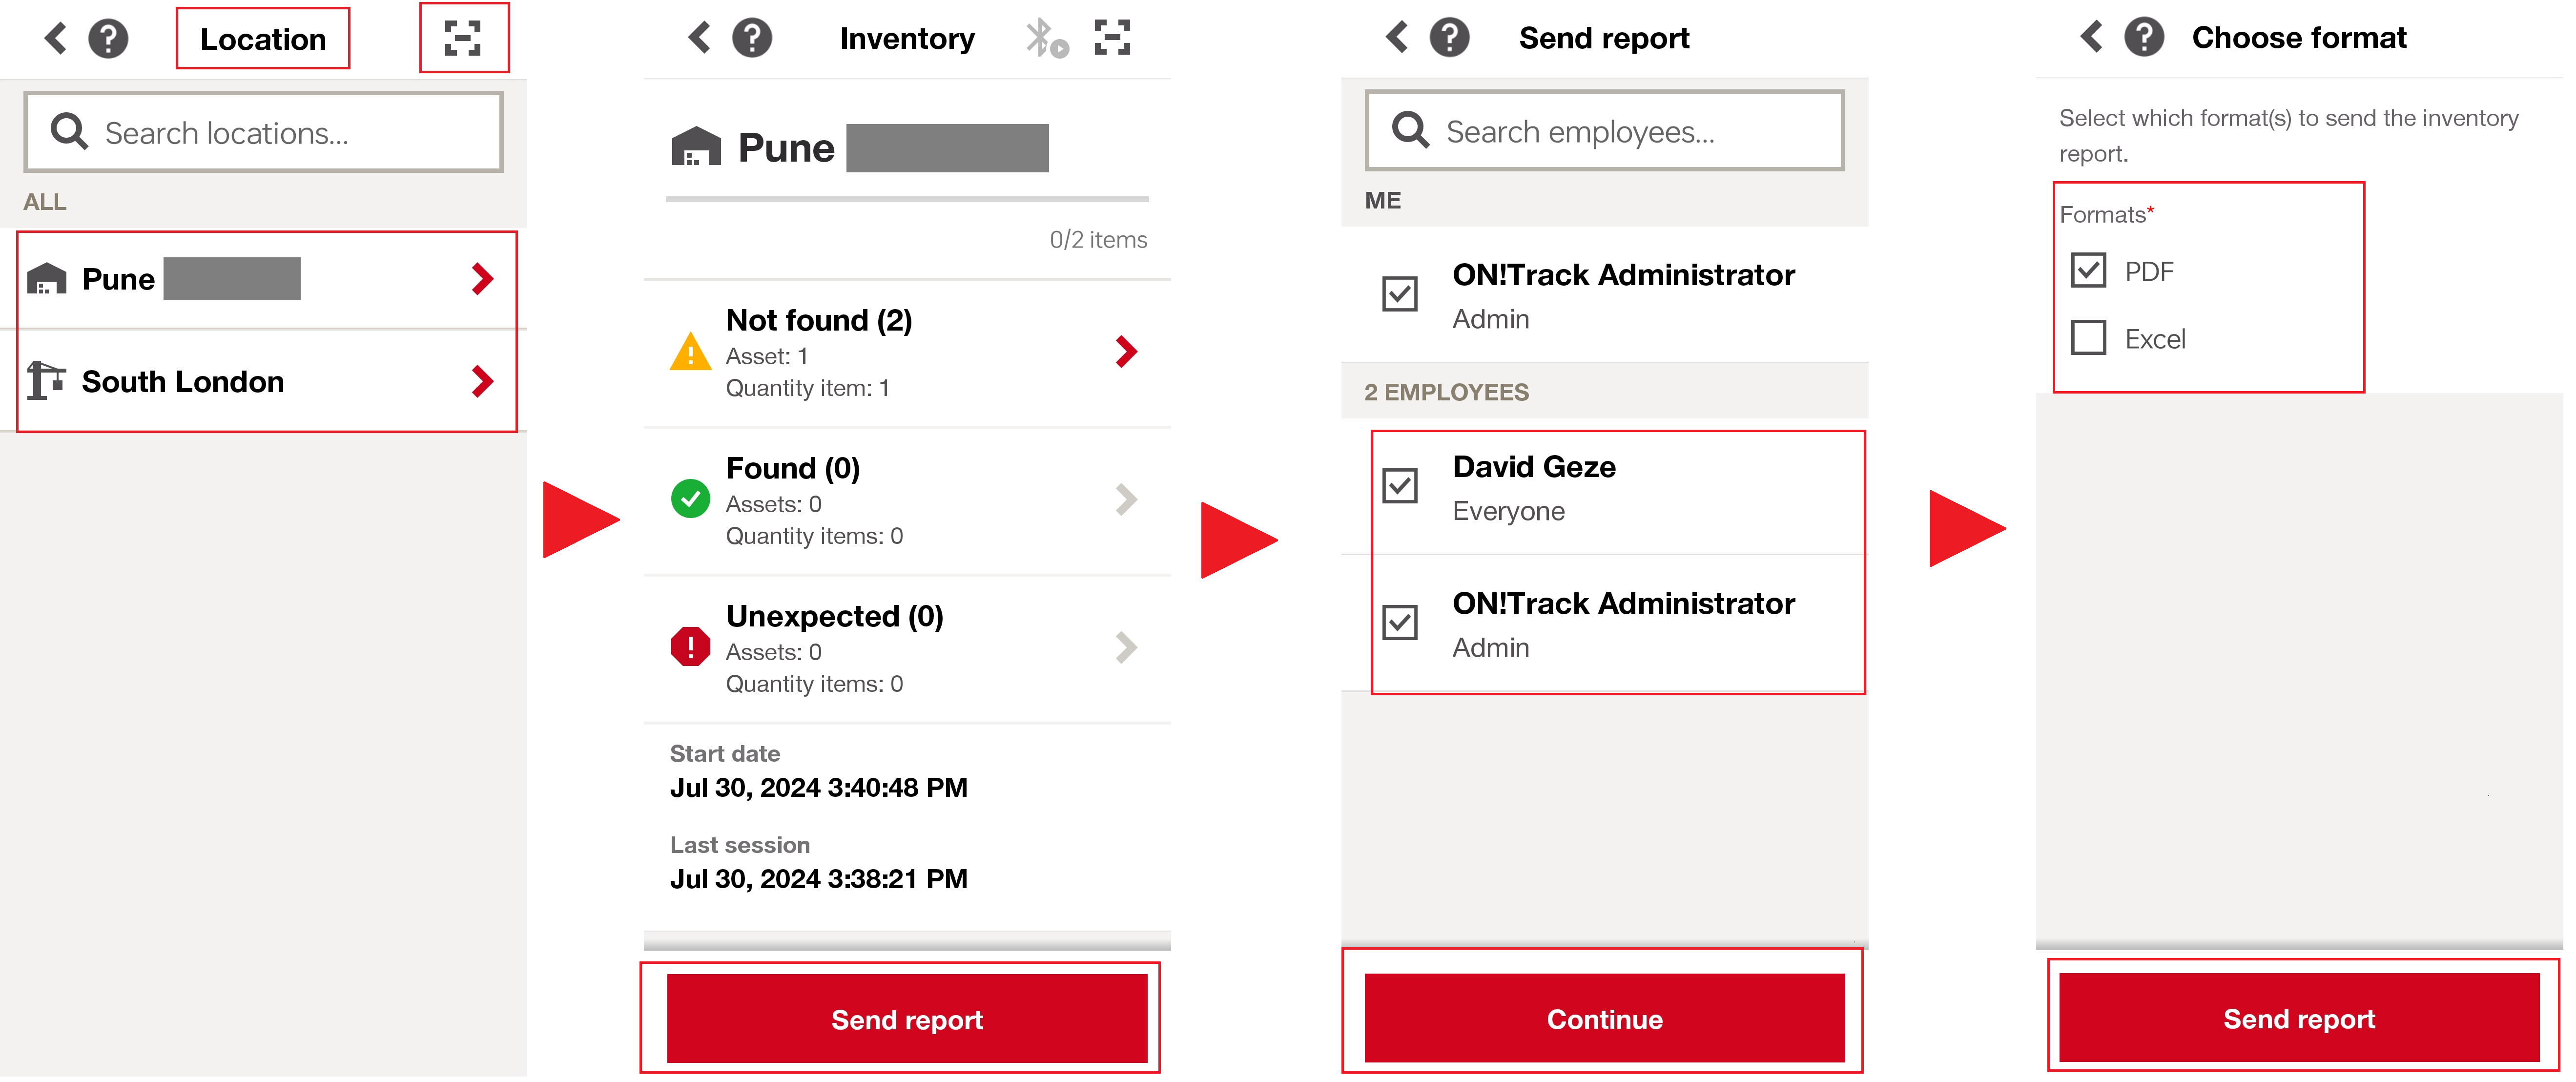
Task: Toggle the Excel format checkbox
Action: click(x=2089, y=338)
